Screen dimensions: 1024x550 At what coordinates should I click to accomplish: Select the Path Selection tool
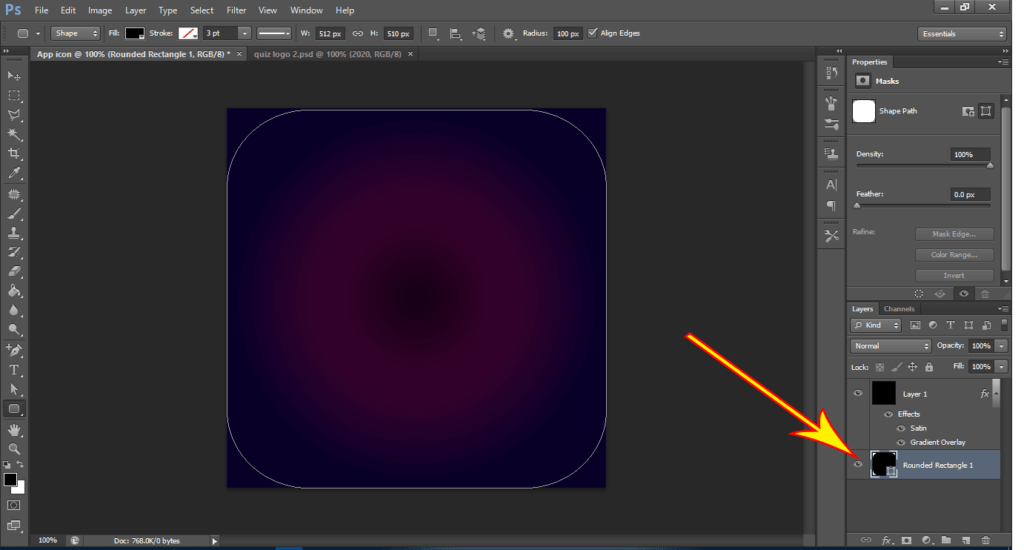tap(14, 390)
